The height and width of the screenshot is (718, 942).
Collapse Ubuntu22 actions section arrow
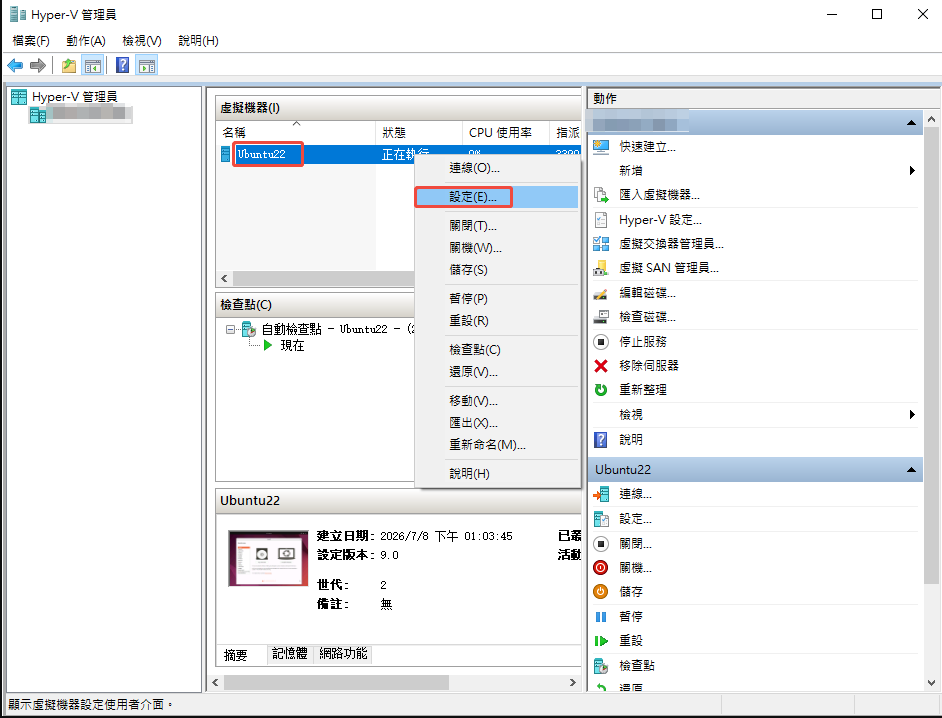pos(911,470)
